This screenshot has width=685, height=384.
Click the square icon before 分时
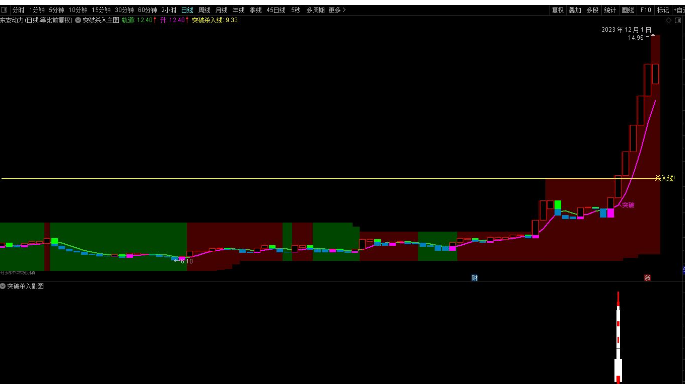[x=4, y=10]
